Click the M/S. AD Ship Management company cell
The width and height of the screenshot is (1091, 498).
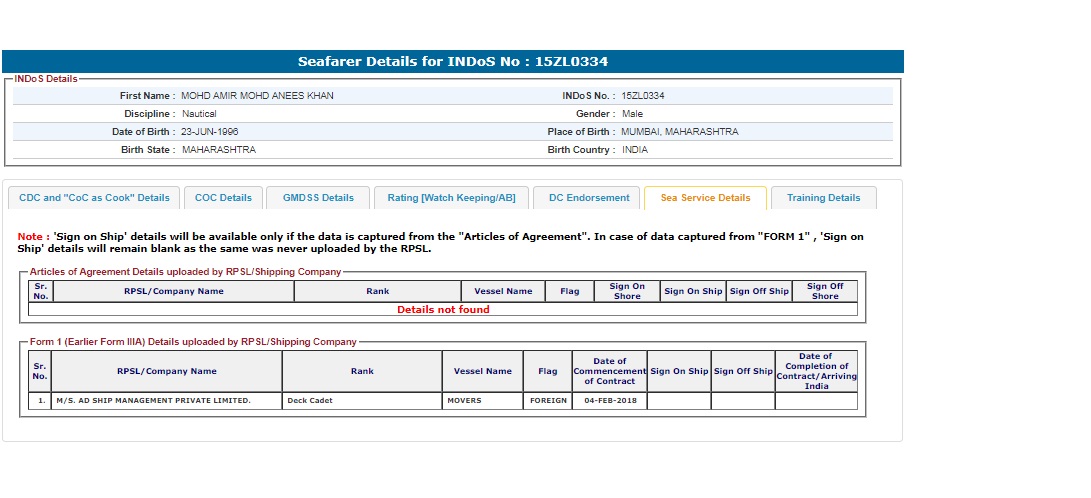[x=166, y=401]
